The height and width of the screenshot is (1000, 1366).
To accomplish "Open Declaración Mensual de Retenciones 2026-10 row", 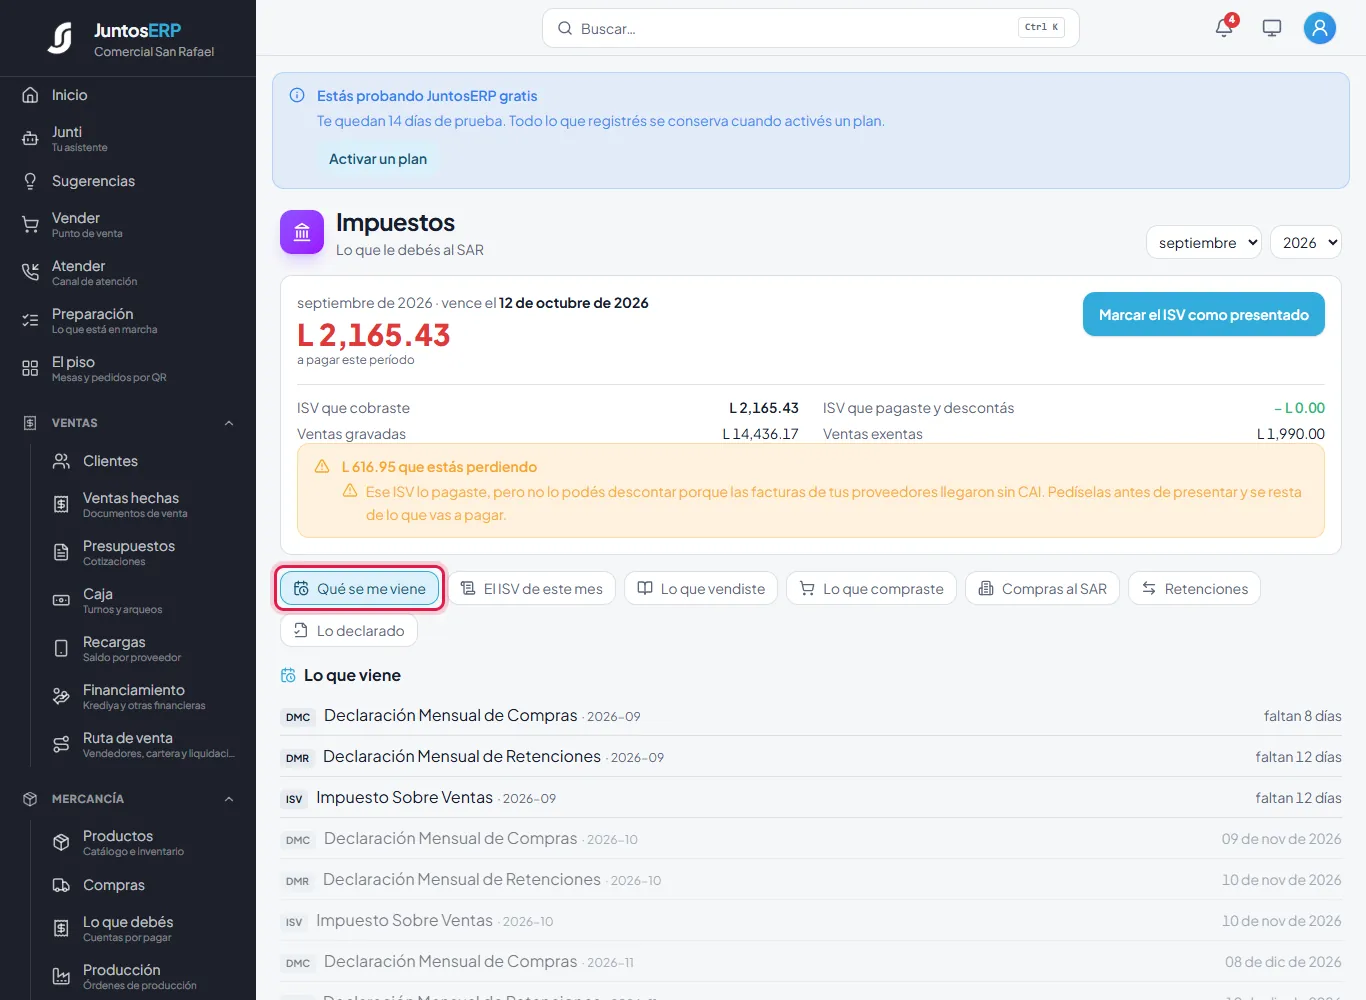I will tap(811, 880).
